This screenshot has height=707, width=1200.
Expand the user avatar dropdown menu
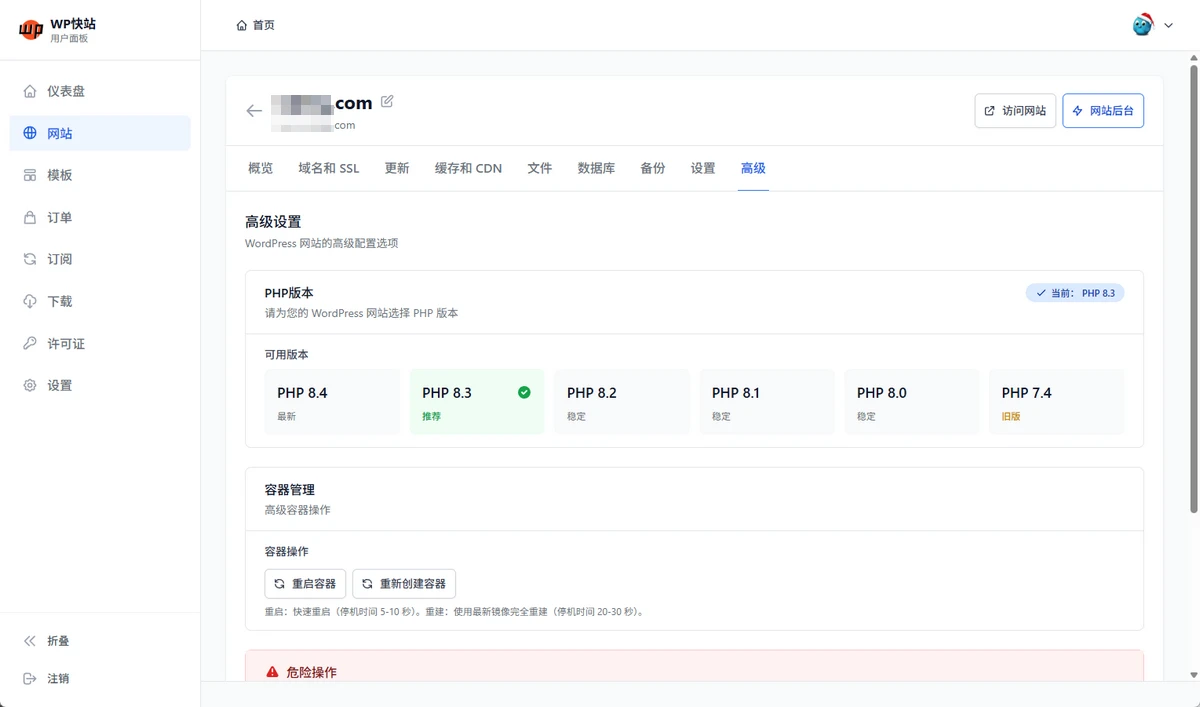pyautogui.click(x=1152, y=25)
